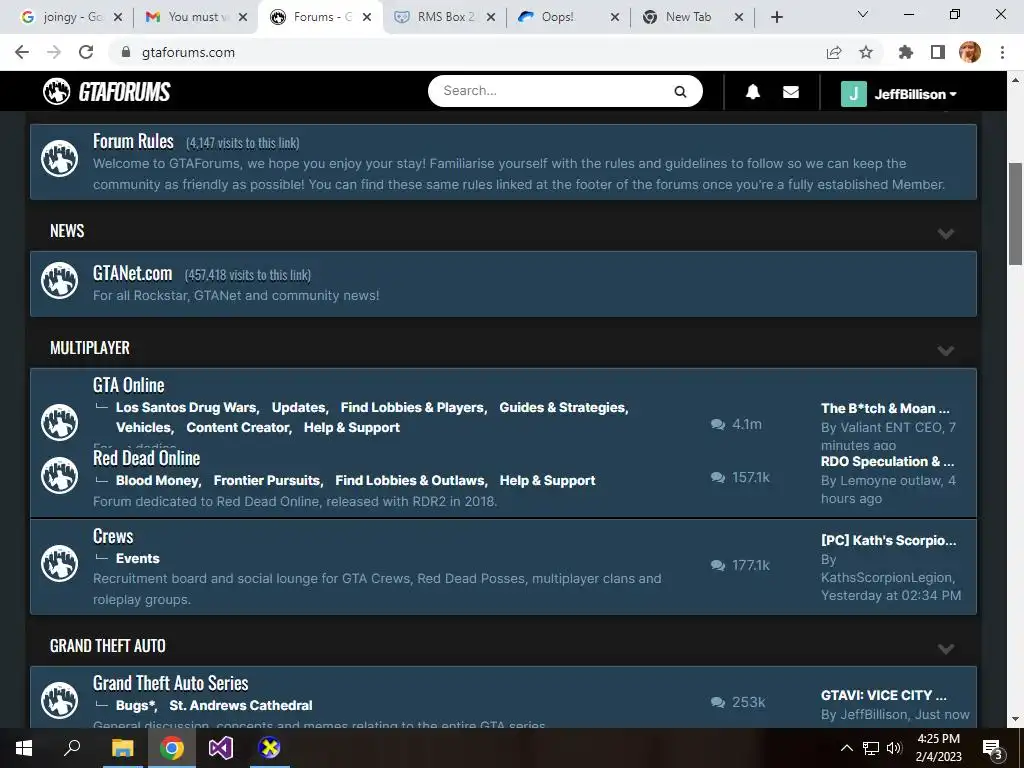Click the GTA Online forum icon
Screen dimensions: 1024x768
pos(59,423)
